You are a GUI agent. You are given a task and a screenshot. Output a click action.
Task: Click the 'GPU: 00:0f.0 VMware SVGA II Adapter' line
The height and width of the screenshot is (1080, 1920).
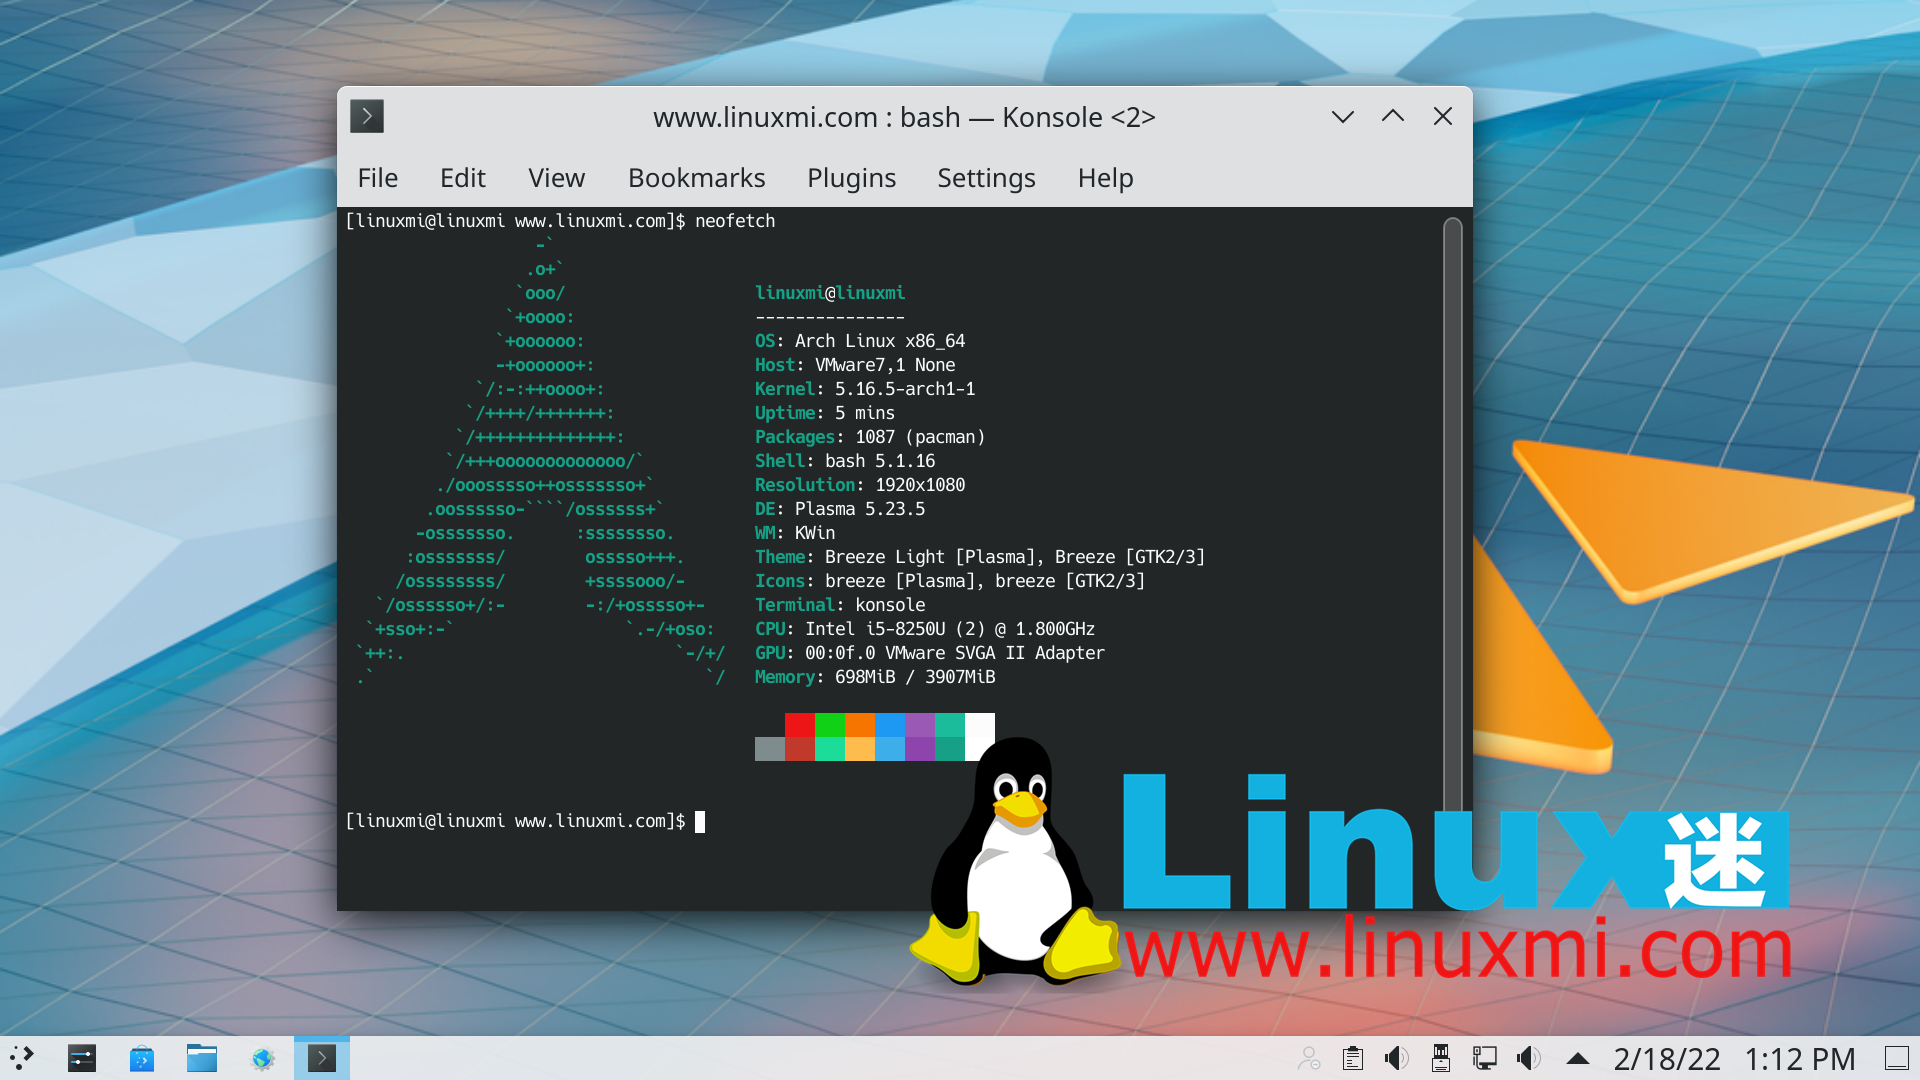930,653
